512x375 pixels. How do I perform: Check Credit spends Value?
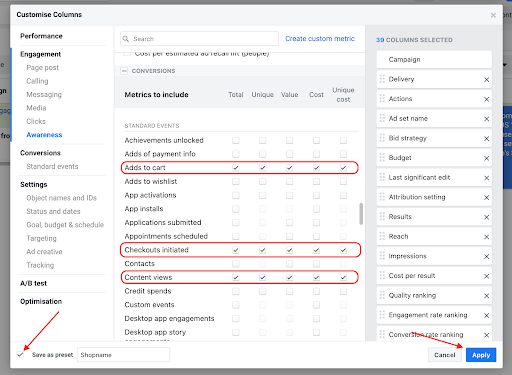[x=289, y=291]
